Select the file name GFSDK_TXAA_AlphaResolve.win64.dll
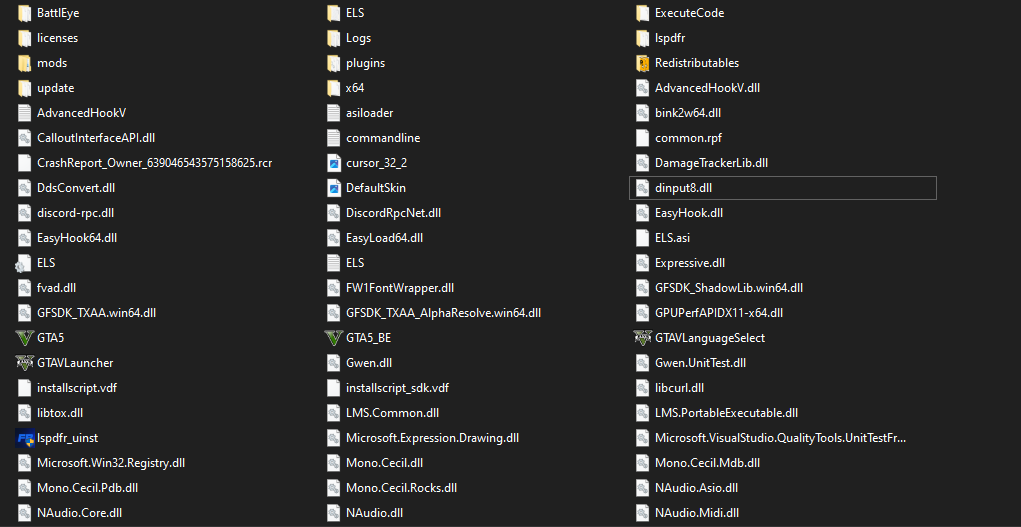 coord(443,313)
